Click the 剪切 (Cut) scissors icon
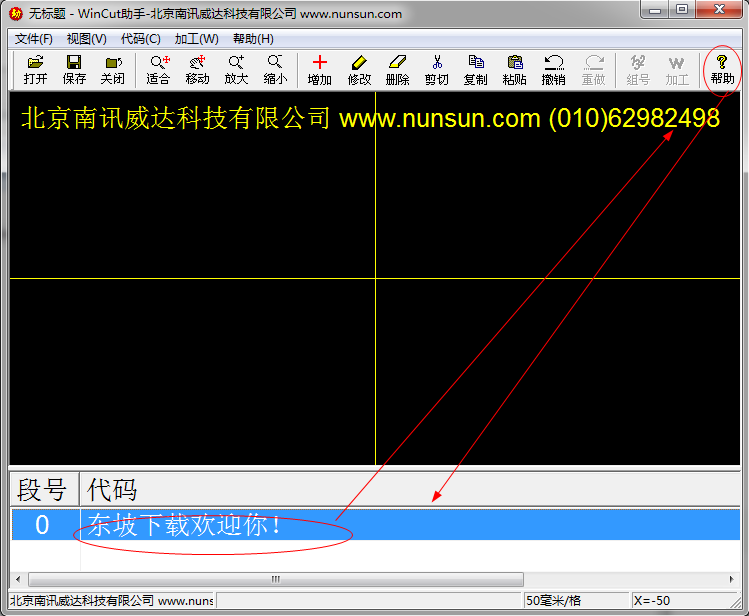The height and width of the screenshot is (616, 749). (x=437, y=70)
